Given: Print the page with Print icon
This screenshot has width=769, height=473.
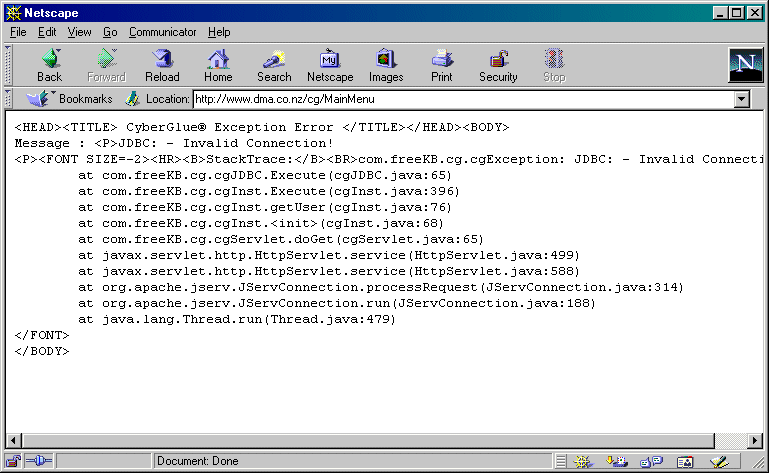Looking at the screenshot, I should tap(442, 66).
